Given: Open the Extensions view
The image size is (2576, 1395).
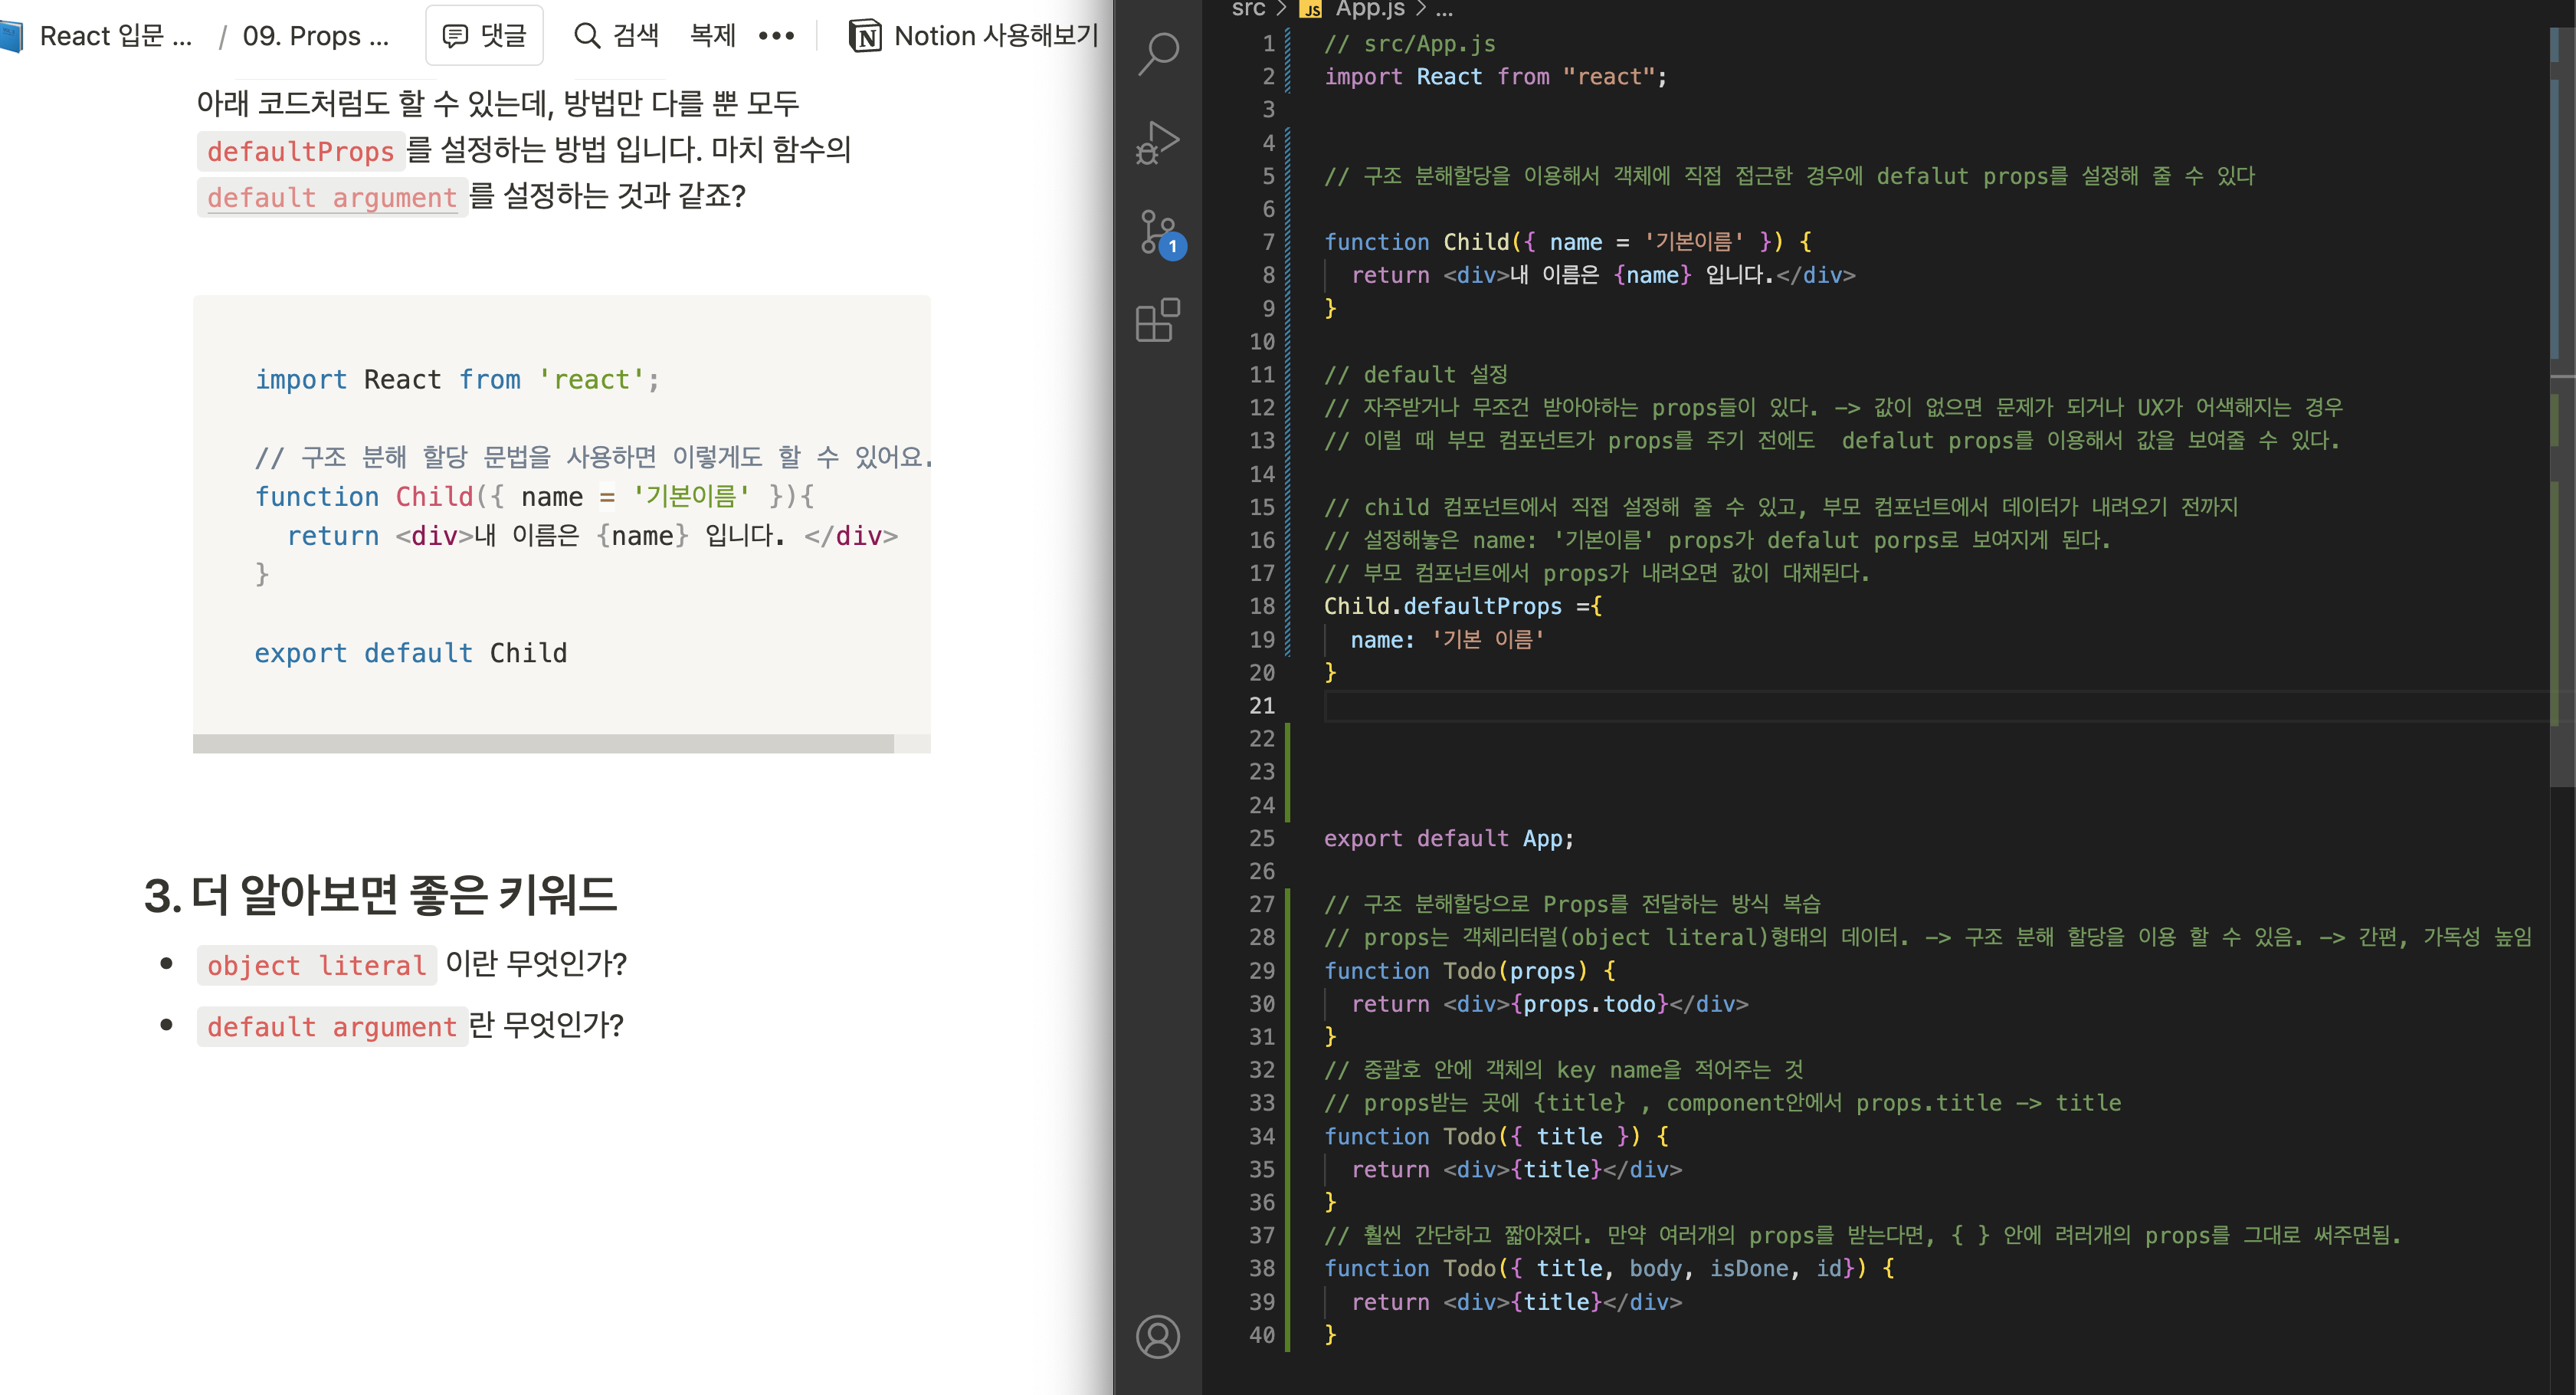Looking at the screenshot, I should point(1158,321).
